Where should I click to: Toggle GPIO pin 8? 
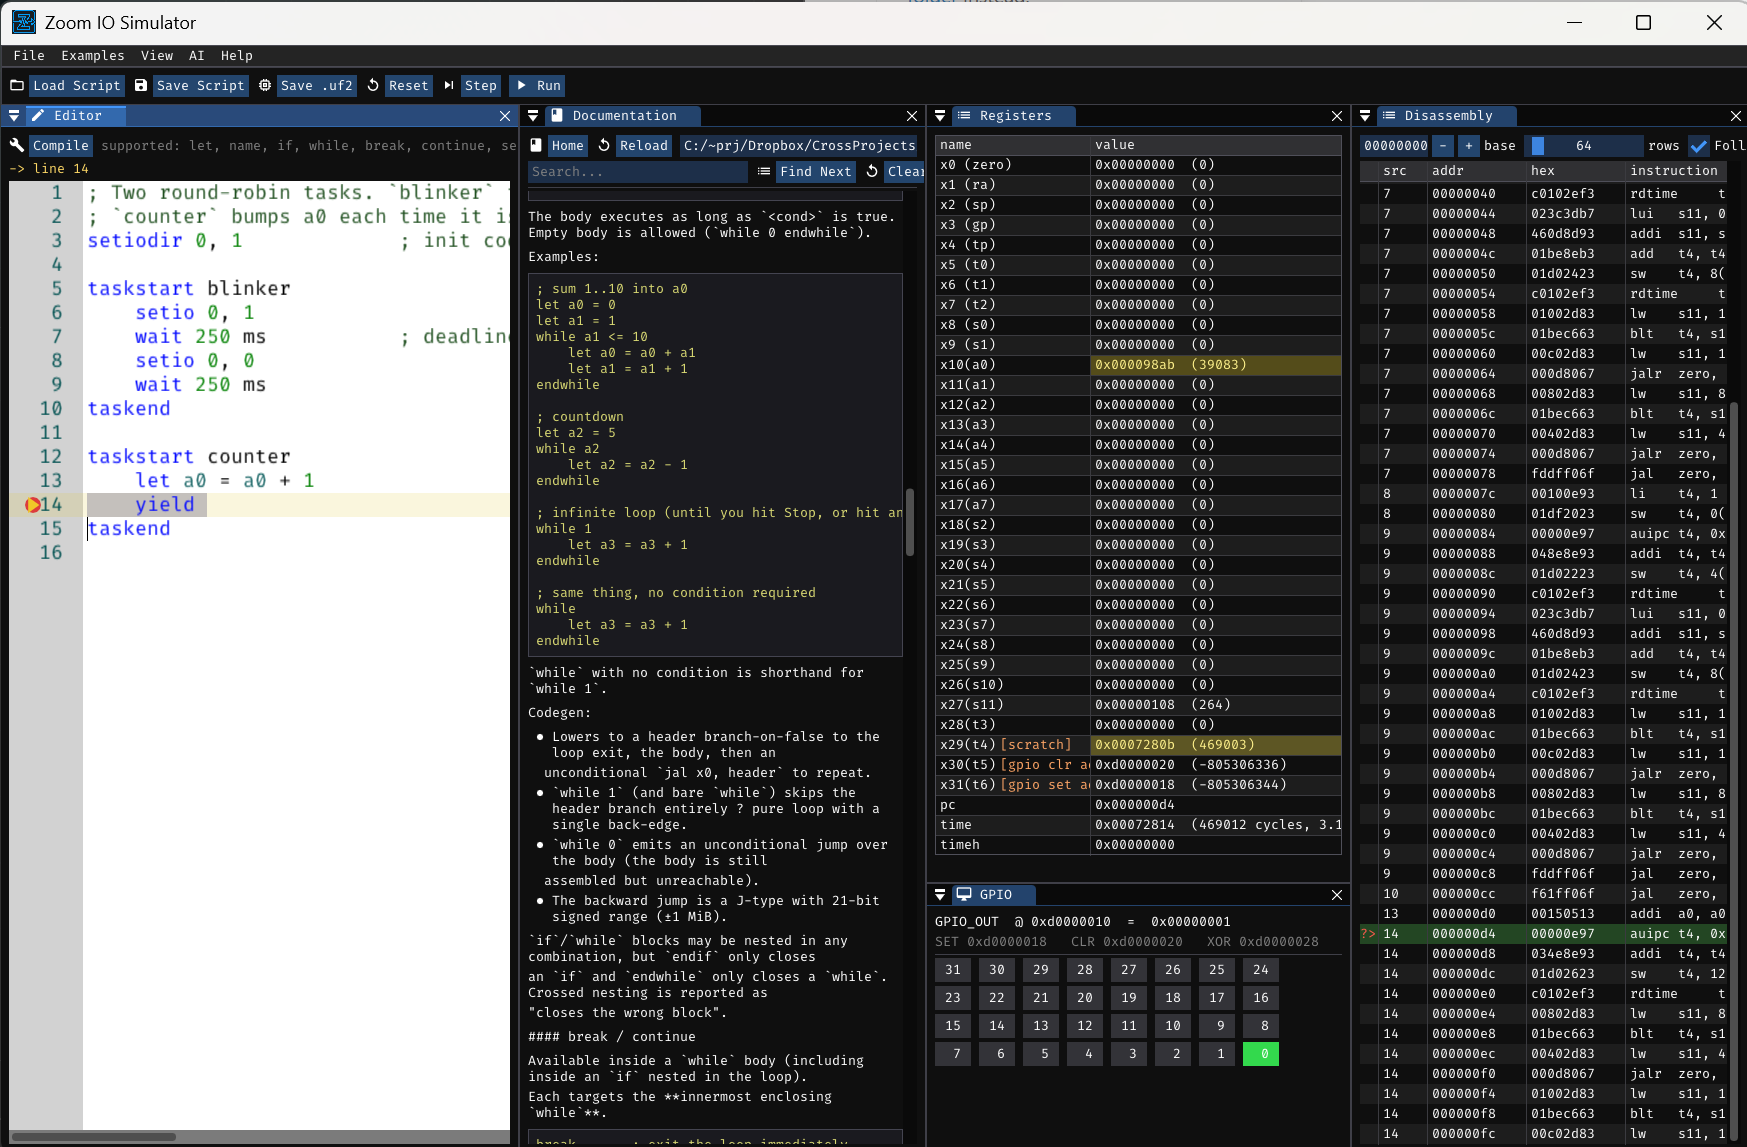pyautogui.click(x=1261, y=1026)
